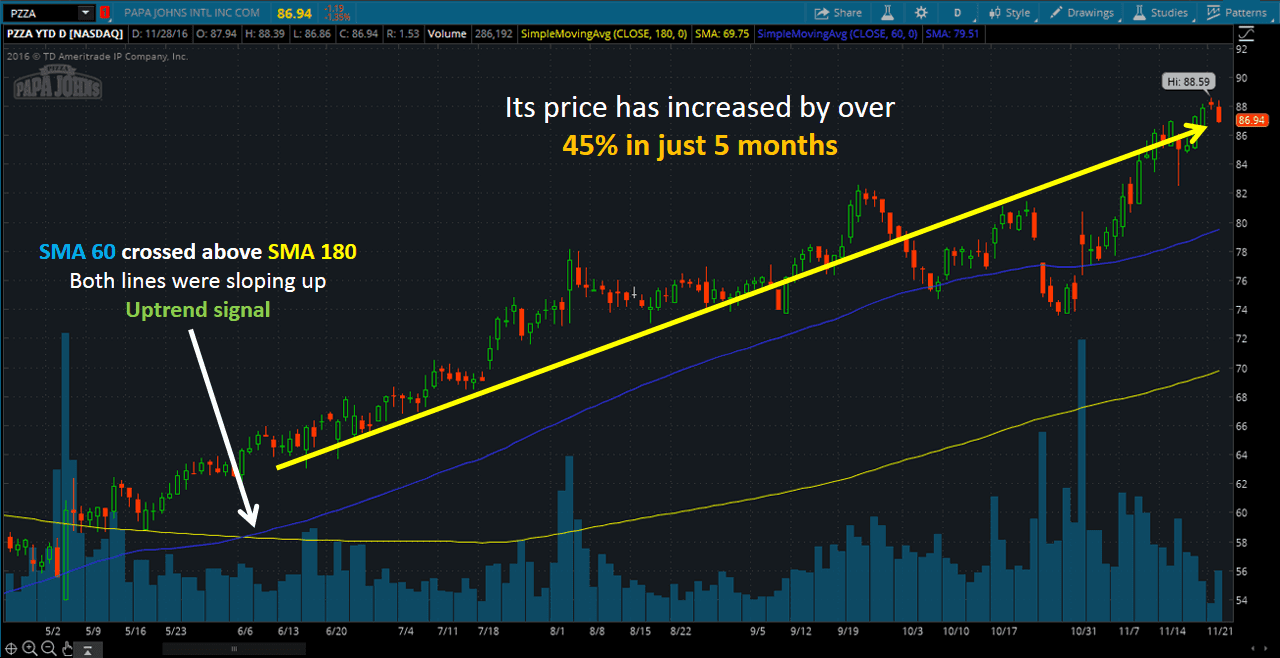
Task: Select SimpleMovingAvg (CLOSE, 60, 0) study label
Action: click(838, 34)
